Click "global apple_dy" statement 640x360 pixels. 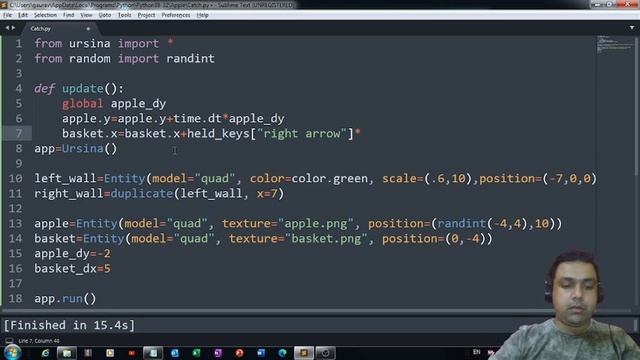tap(114, 104)
